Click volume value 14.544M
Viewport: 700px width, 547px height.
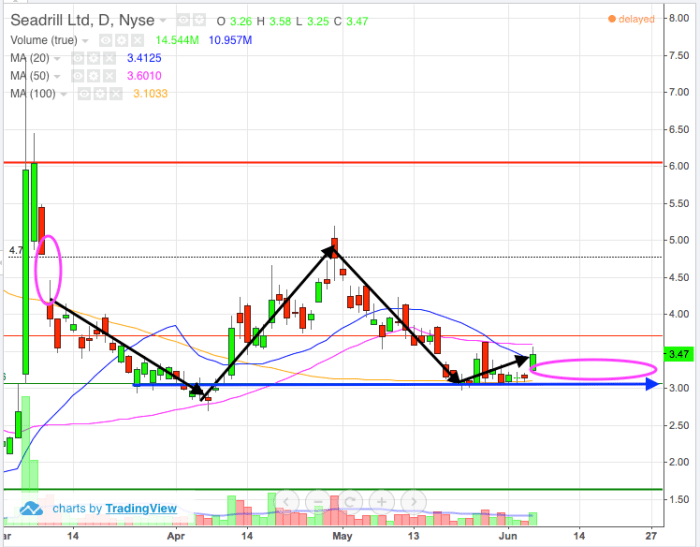click(177, 40)
